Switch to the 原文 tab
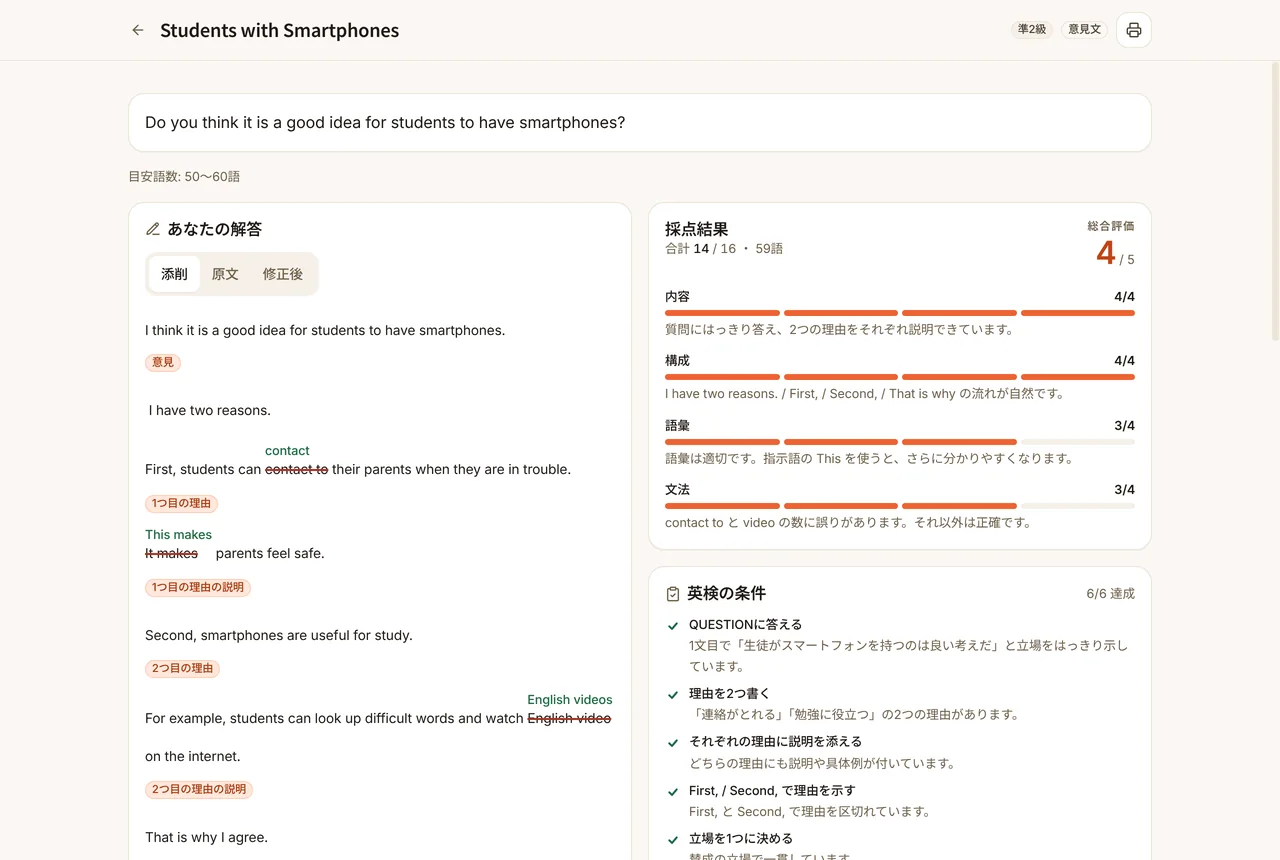The image size is (1280, 860). tap(225, 274)
